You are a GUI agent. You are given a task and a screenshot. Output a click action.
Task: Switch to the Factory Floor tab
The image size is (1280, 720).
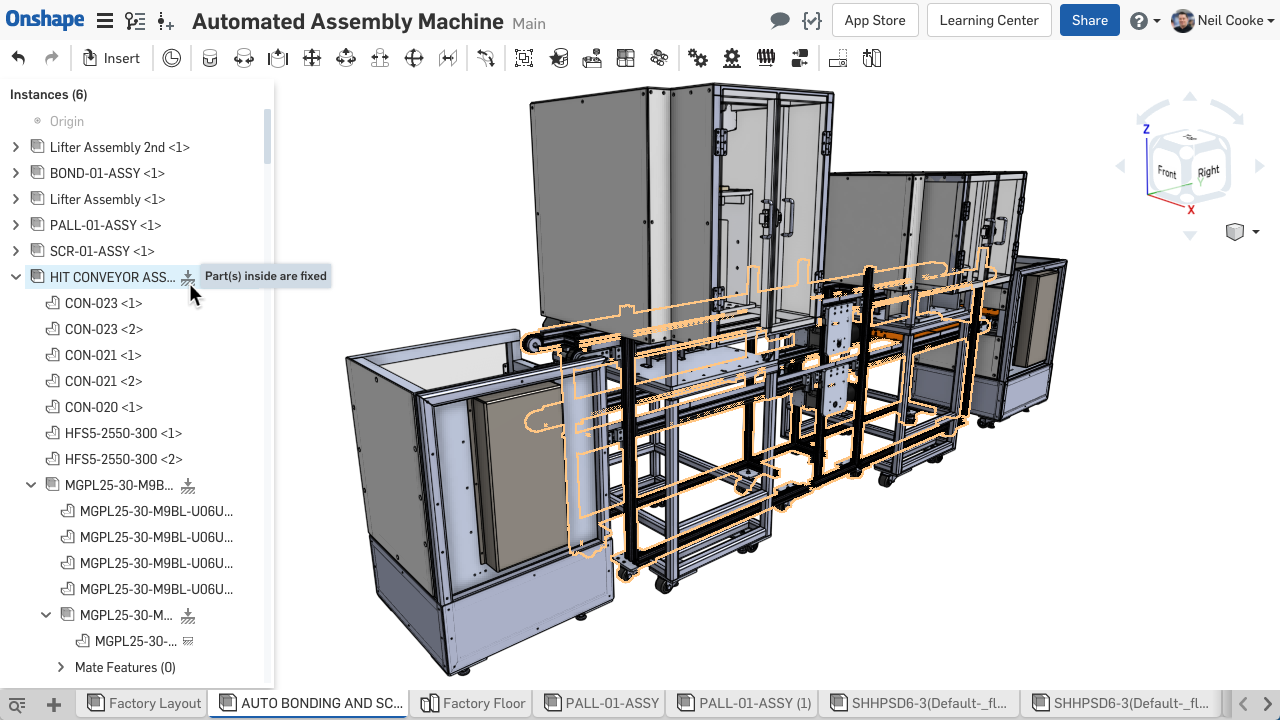473,704
